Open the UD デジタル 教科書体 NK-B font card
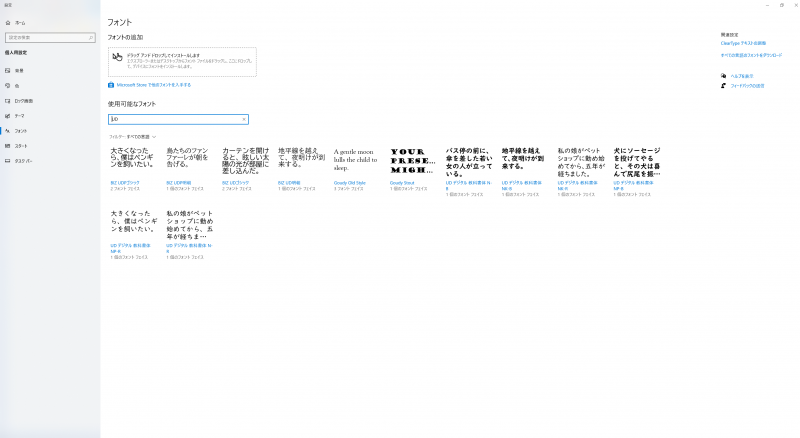The width and height of the screenshot is (800, 438). coord(524,172)
